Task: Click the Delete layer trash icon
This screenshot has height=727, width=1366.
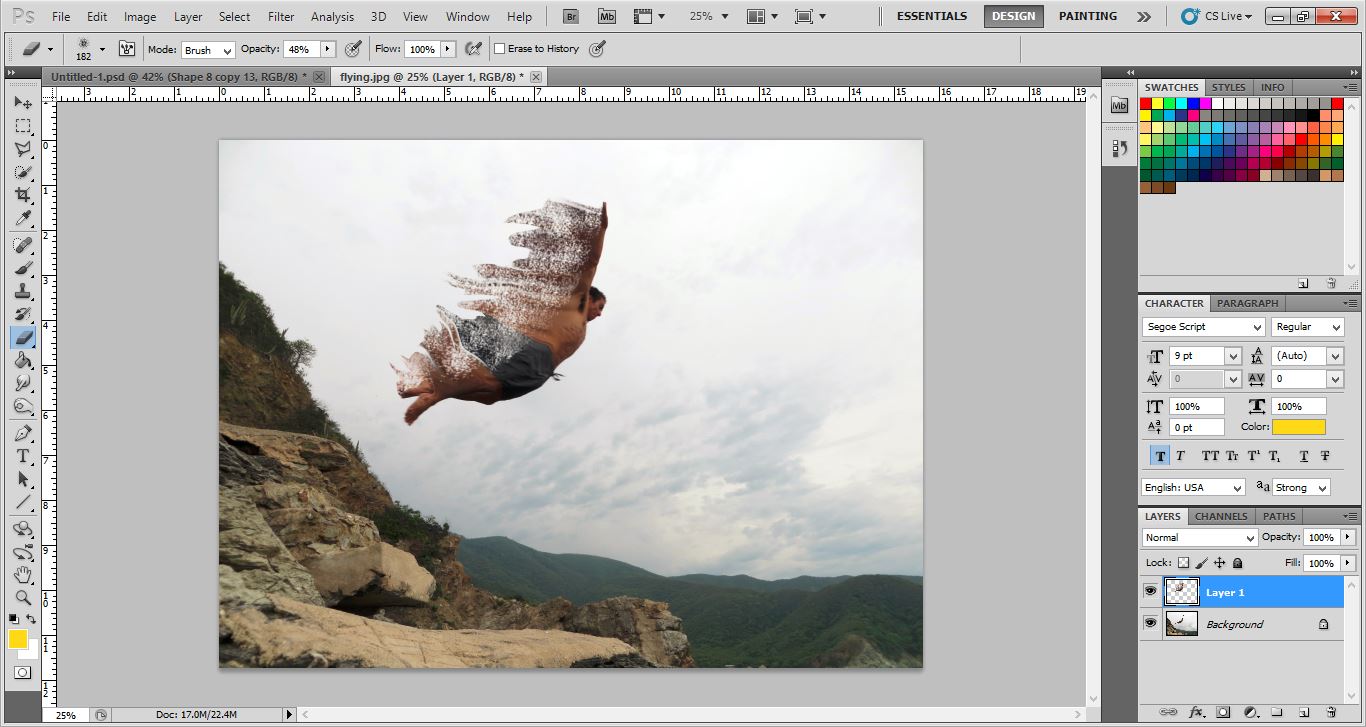Action: (x=1331, y=713)
